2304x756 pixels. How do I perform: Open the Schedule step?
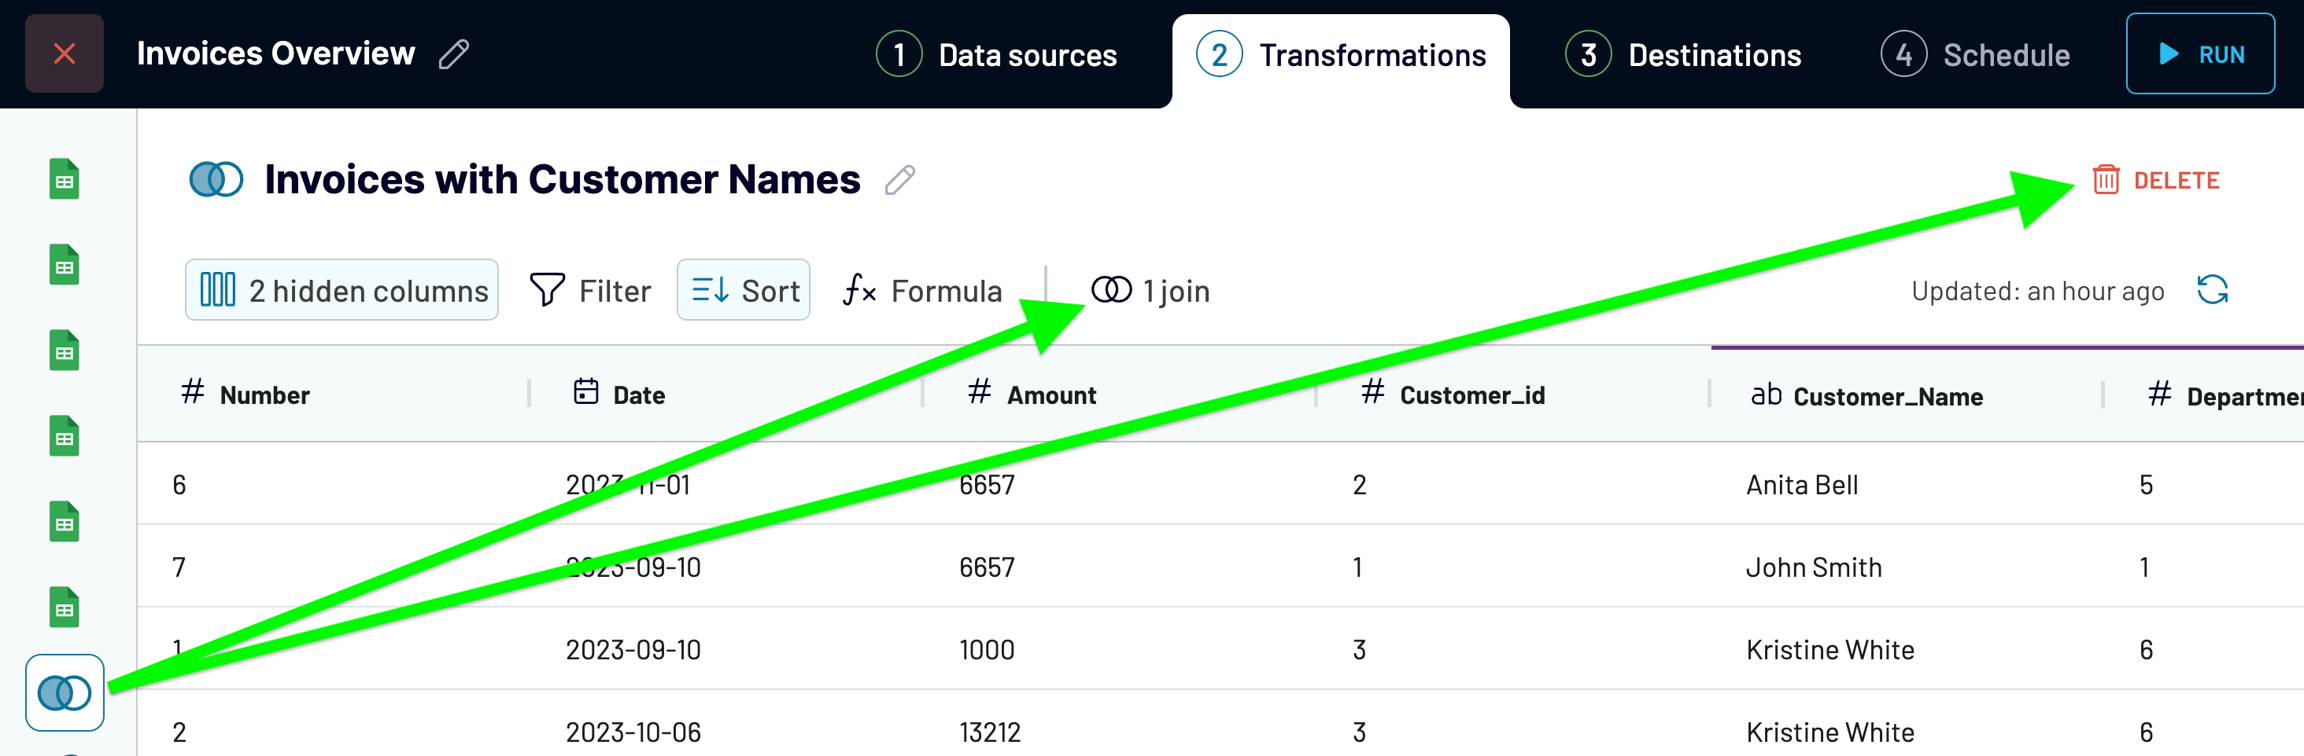point(1976,55)
